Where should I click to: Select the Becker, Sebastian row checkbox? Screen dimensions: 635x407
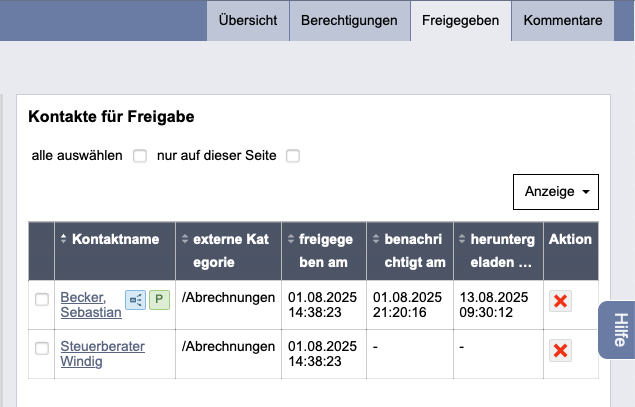pos(42,299)
